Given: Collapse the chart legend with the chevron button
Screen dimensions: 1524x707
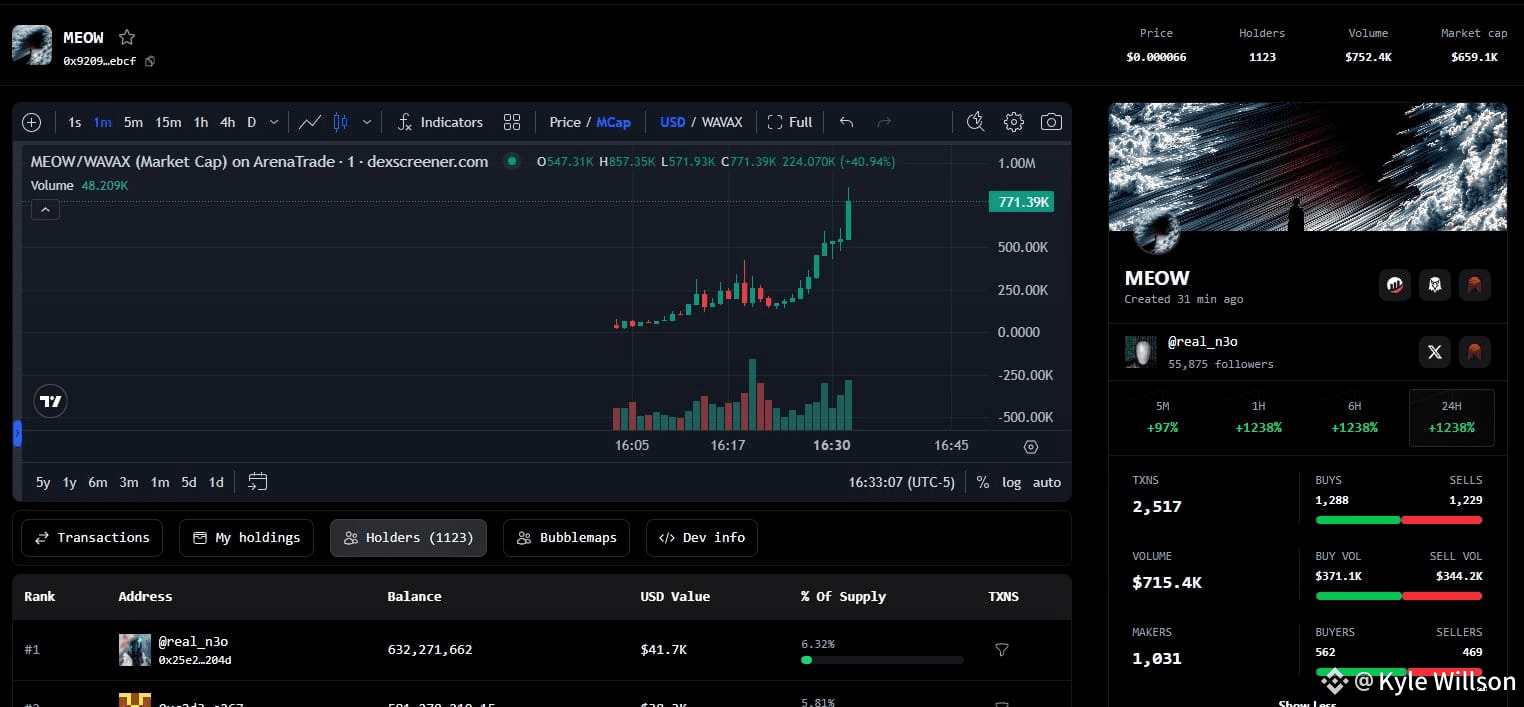Looking at the screenshot, I should [x=46, y=209].
